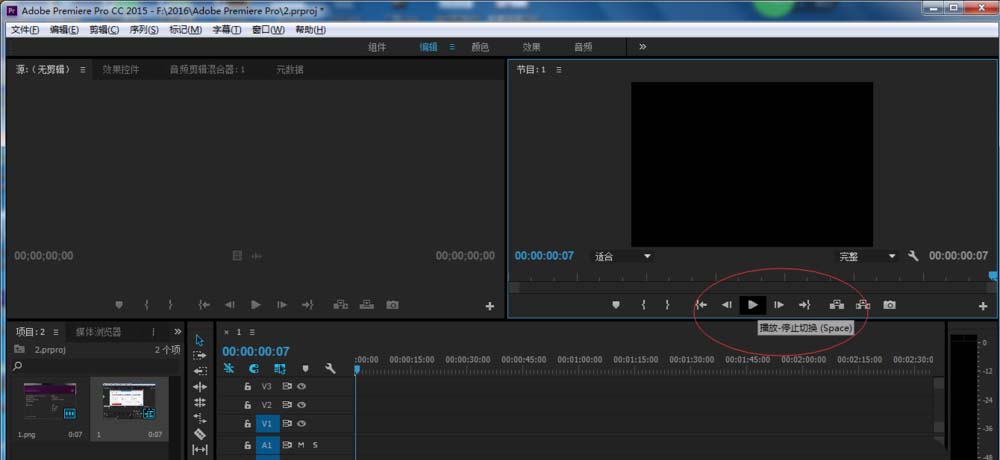The width and height of the screenshot is (1000, 460).
Task: Open the 文件(F) menu
Action: click(25, 30)
